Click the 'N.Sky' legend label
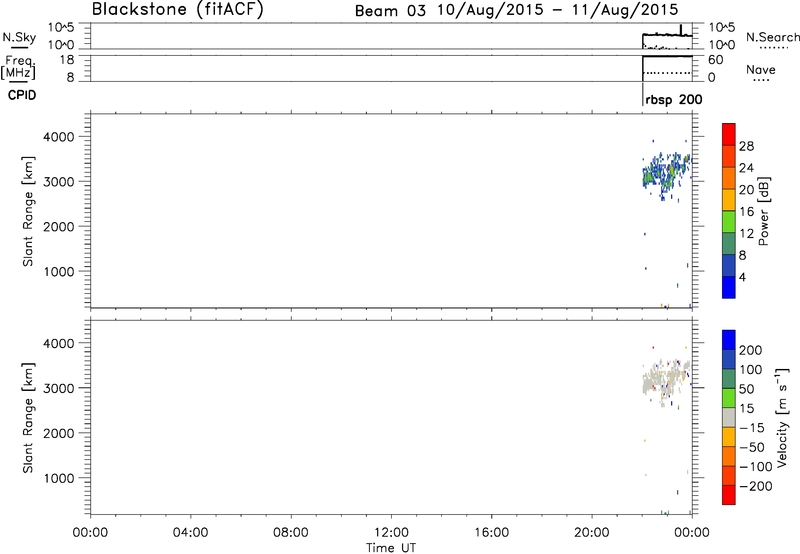This screenshot has width=800, height=554. pos(19,37)
